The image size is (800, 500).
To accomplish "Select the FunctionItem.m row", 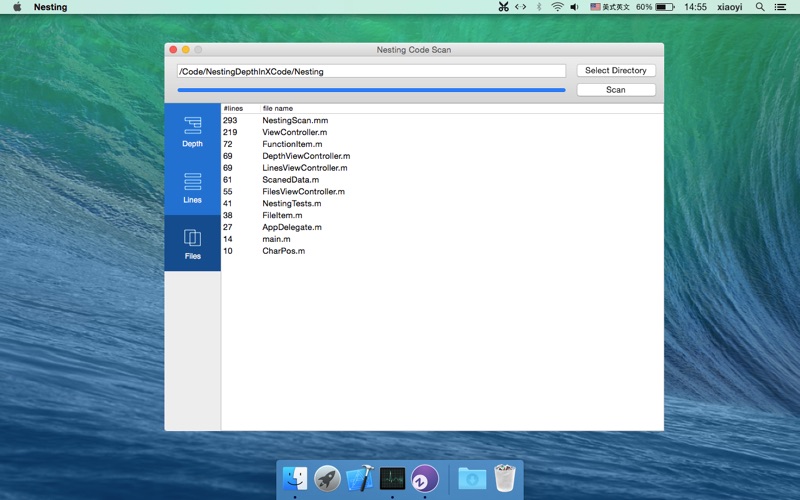I will coord(442,144).
